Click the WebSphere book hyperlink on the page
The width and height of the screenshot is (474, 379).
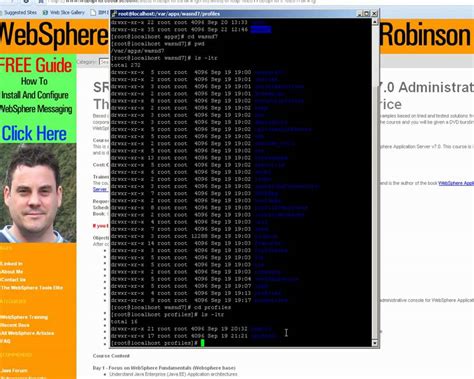click(x=456, y=183)
